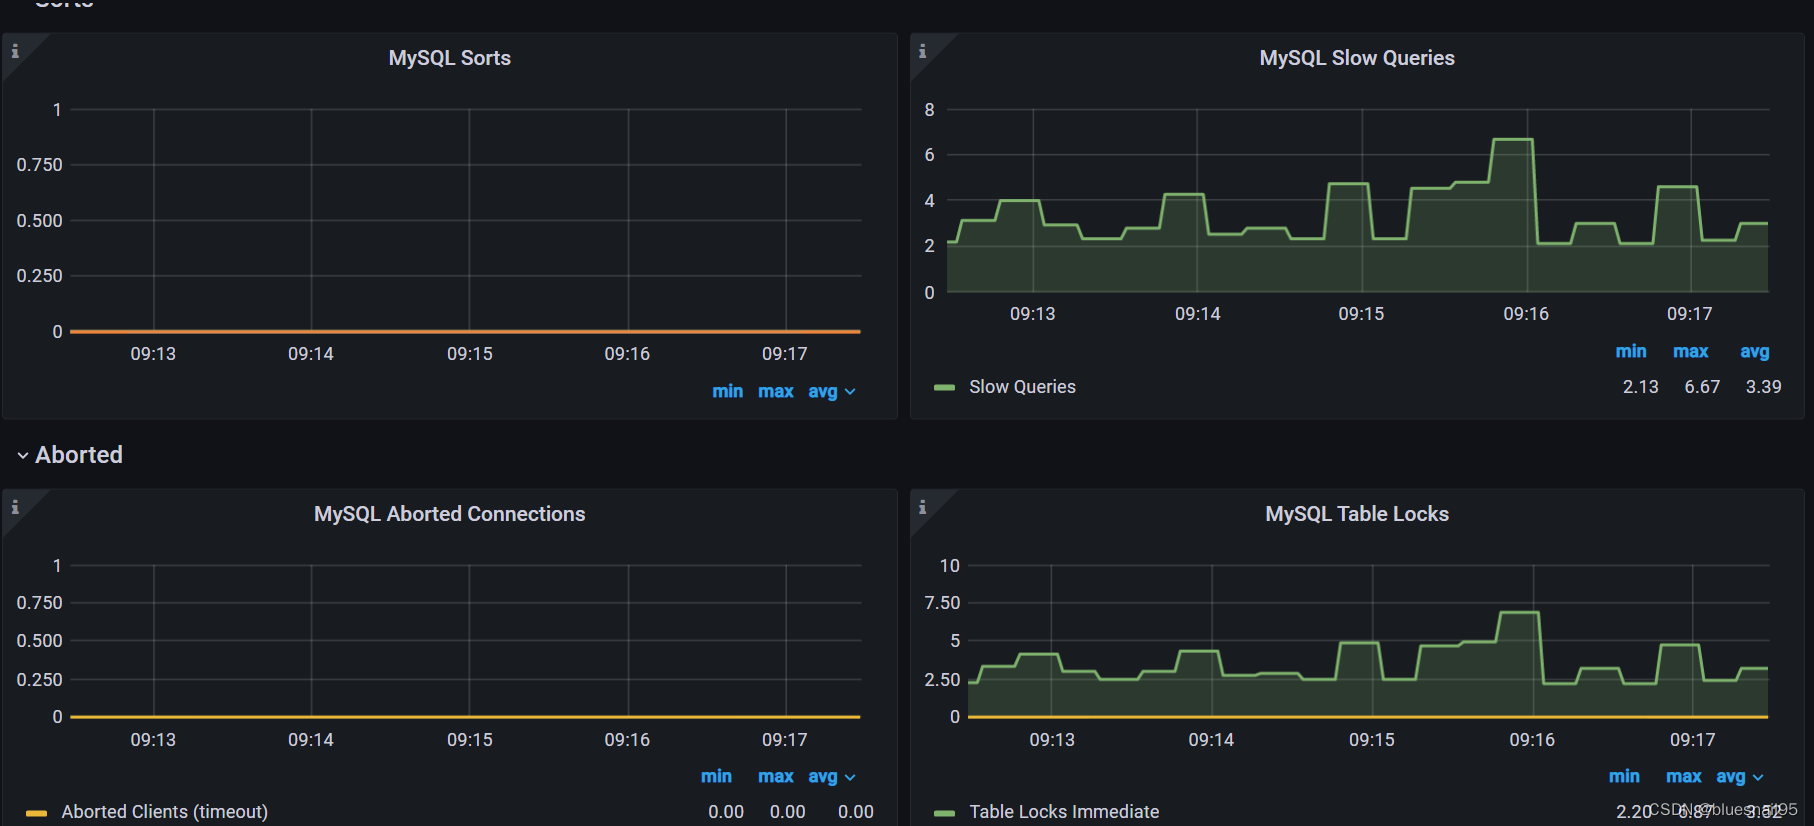Click the 09:14 label under the Aborted Connections graph
This screenshot has width=1814, height=826.
click(310, 740)
